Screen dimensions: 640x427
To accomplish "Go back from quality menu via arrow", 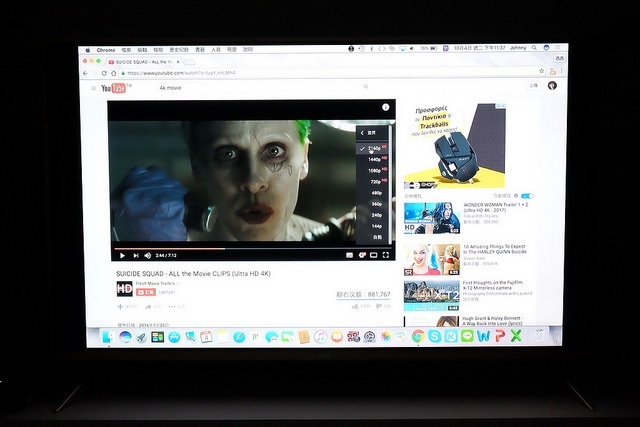I will pyautogui.click(x=363, y=131).
